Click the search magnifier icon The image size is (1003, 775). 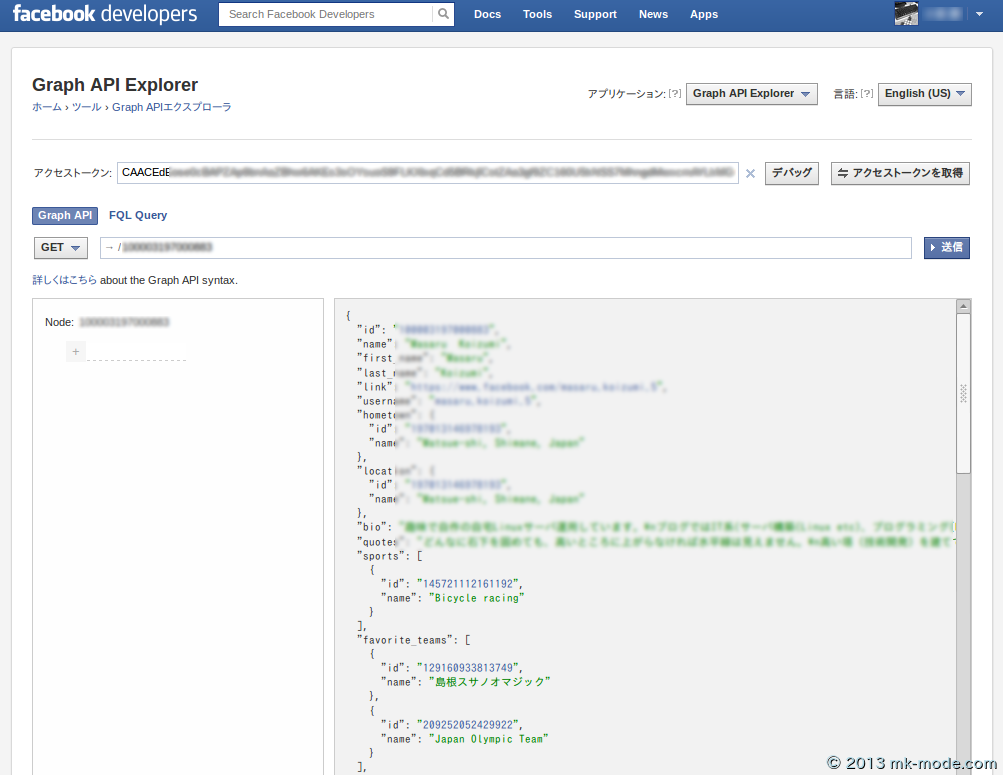point(443,14)
